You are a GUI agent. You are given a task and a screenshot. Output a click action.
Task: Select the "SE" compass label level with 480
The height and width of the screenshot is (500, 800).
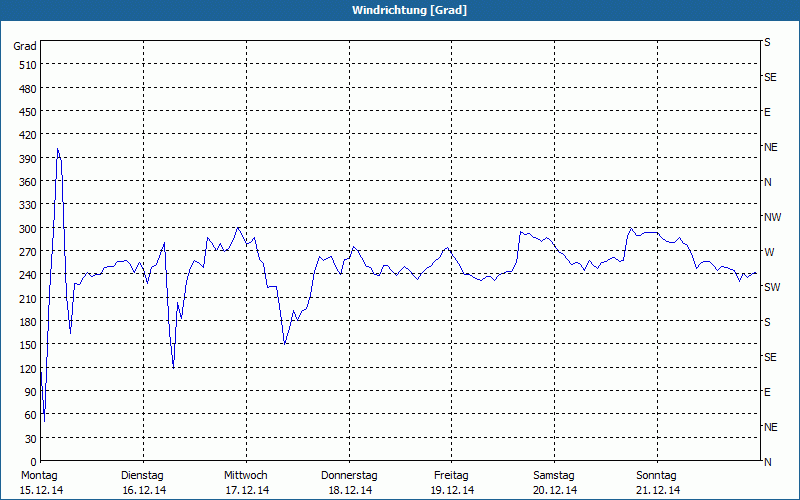(770, 78)
